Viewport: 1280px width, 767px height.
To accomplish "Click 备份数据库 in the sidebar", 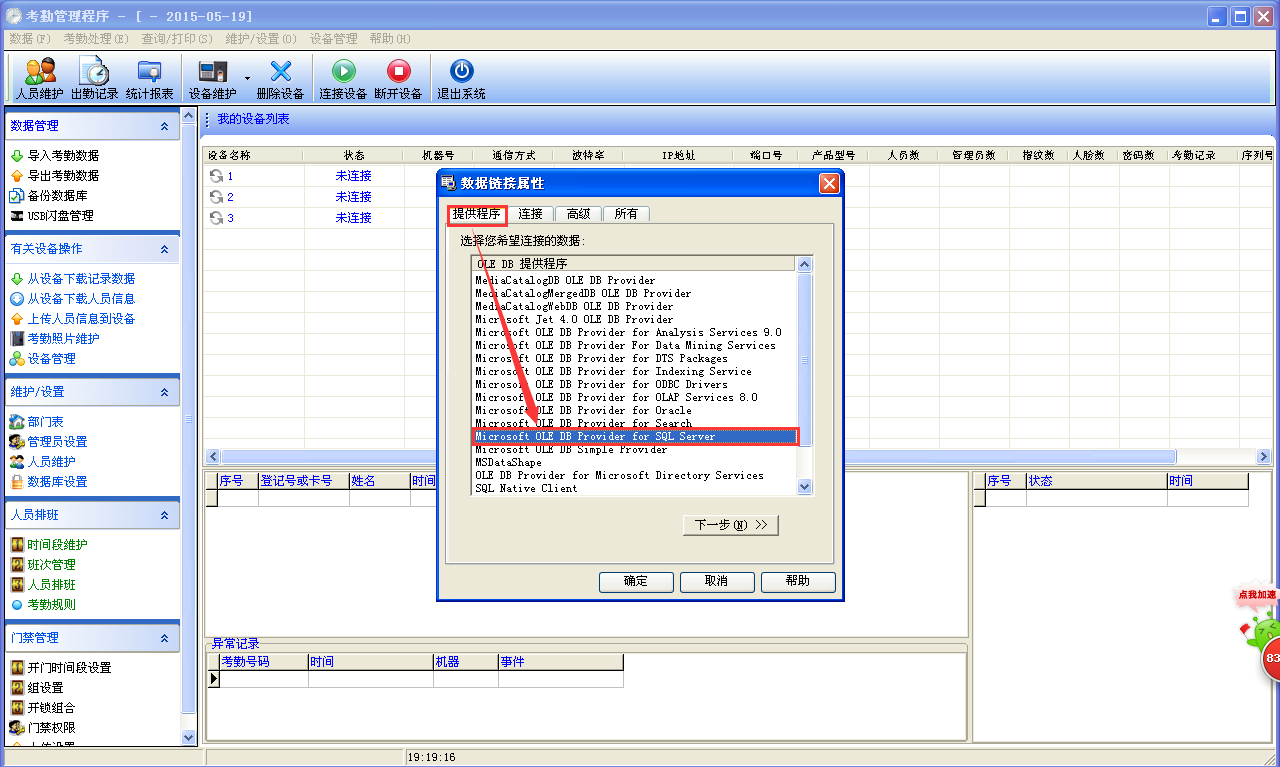I will tap(58, 196).
